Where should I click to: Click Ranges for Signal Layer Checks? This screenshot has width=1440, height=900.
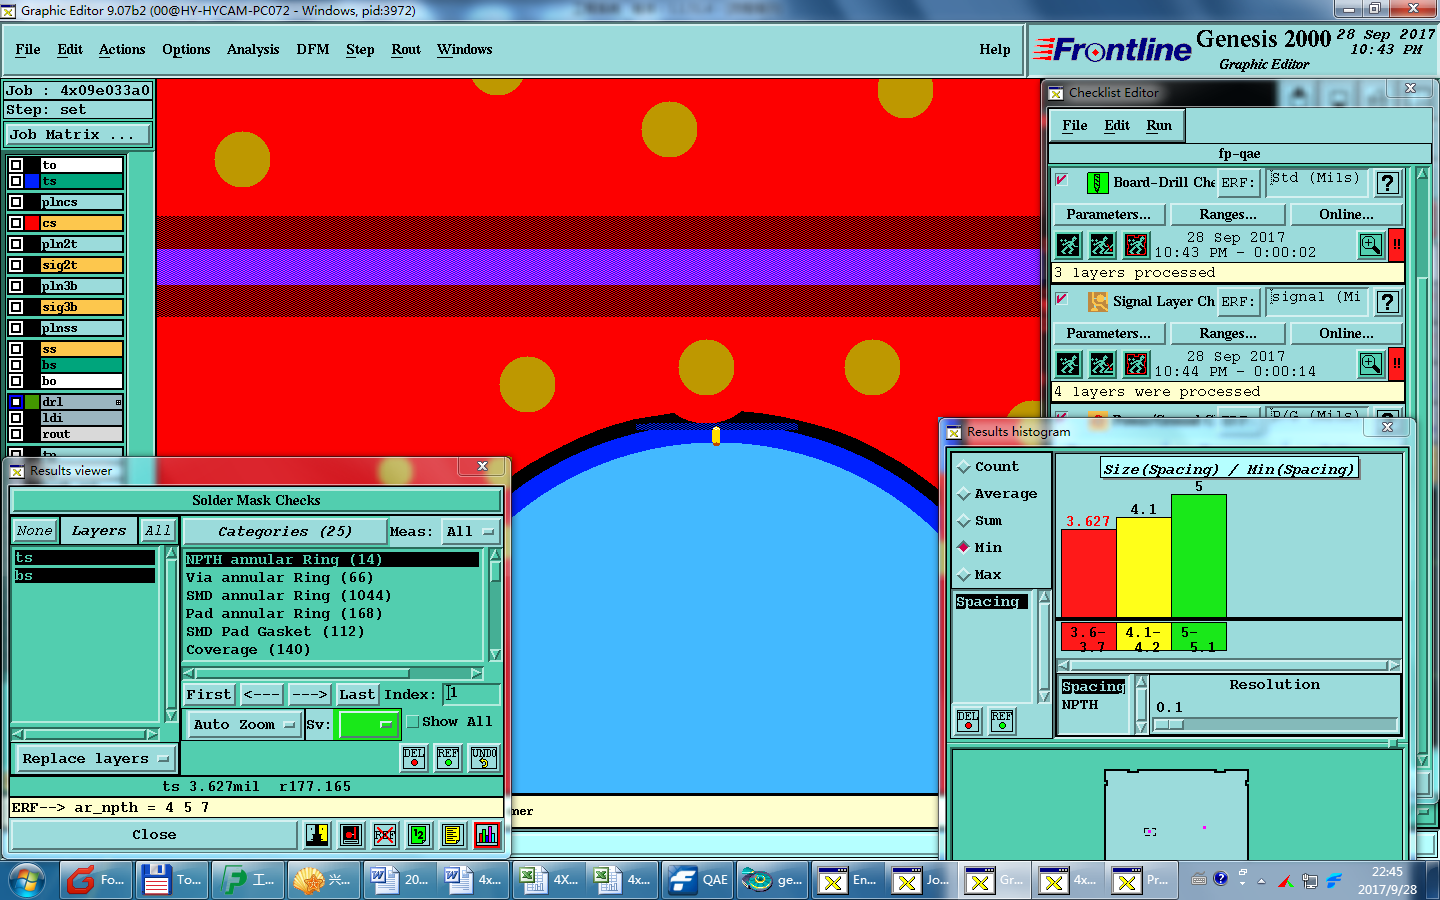point(1228,334)
